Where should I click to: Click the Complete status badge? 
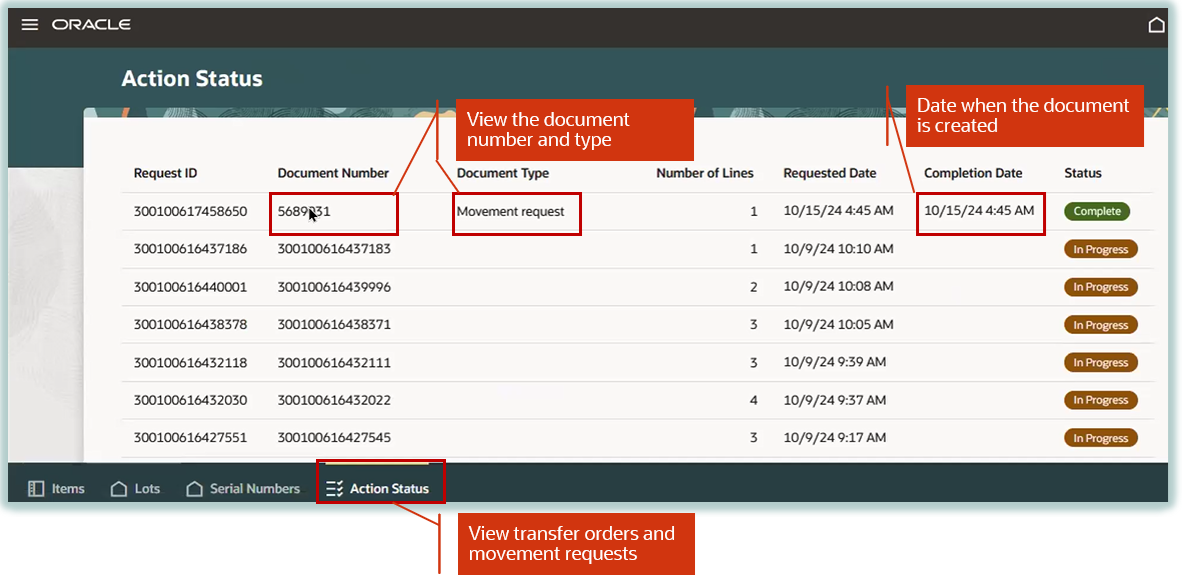coord(1097,212)
